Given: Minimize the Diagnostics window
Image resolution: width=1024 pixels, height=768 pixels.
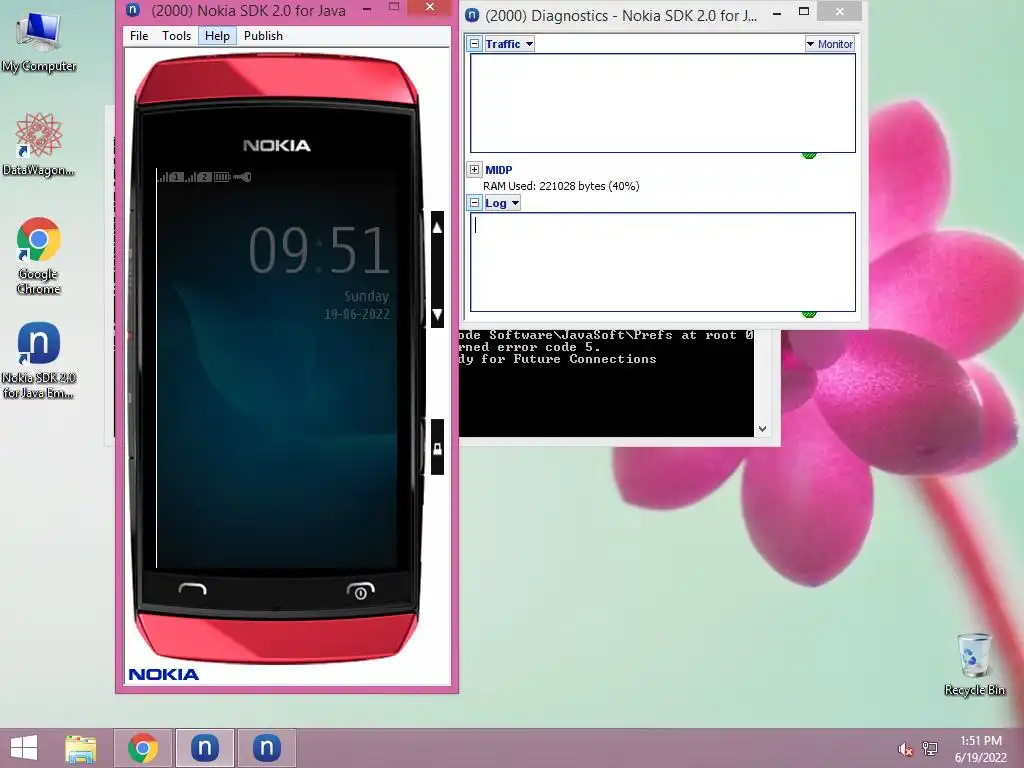Looking at the screenshot, I should point(776,12).
